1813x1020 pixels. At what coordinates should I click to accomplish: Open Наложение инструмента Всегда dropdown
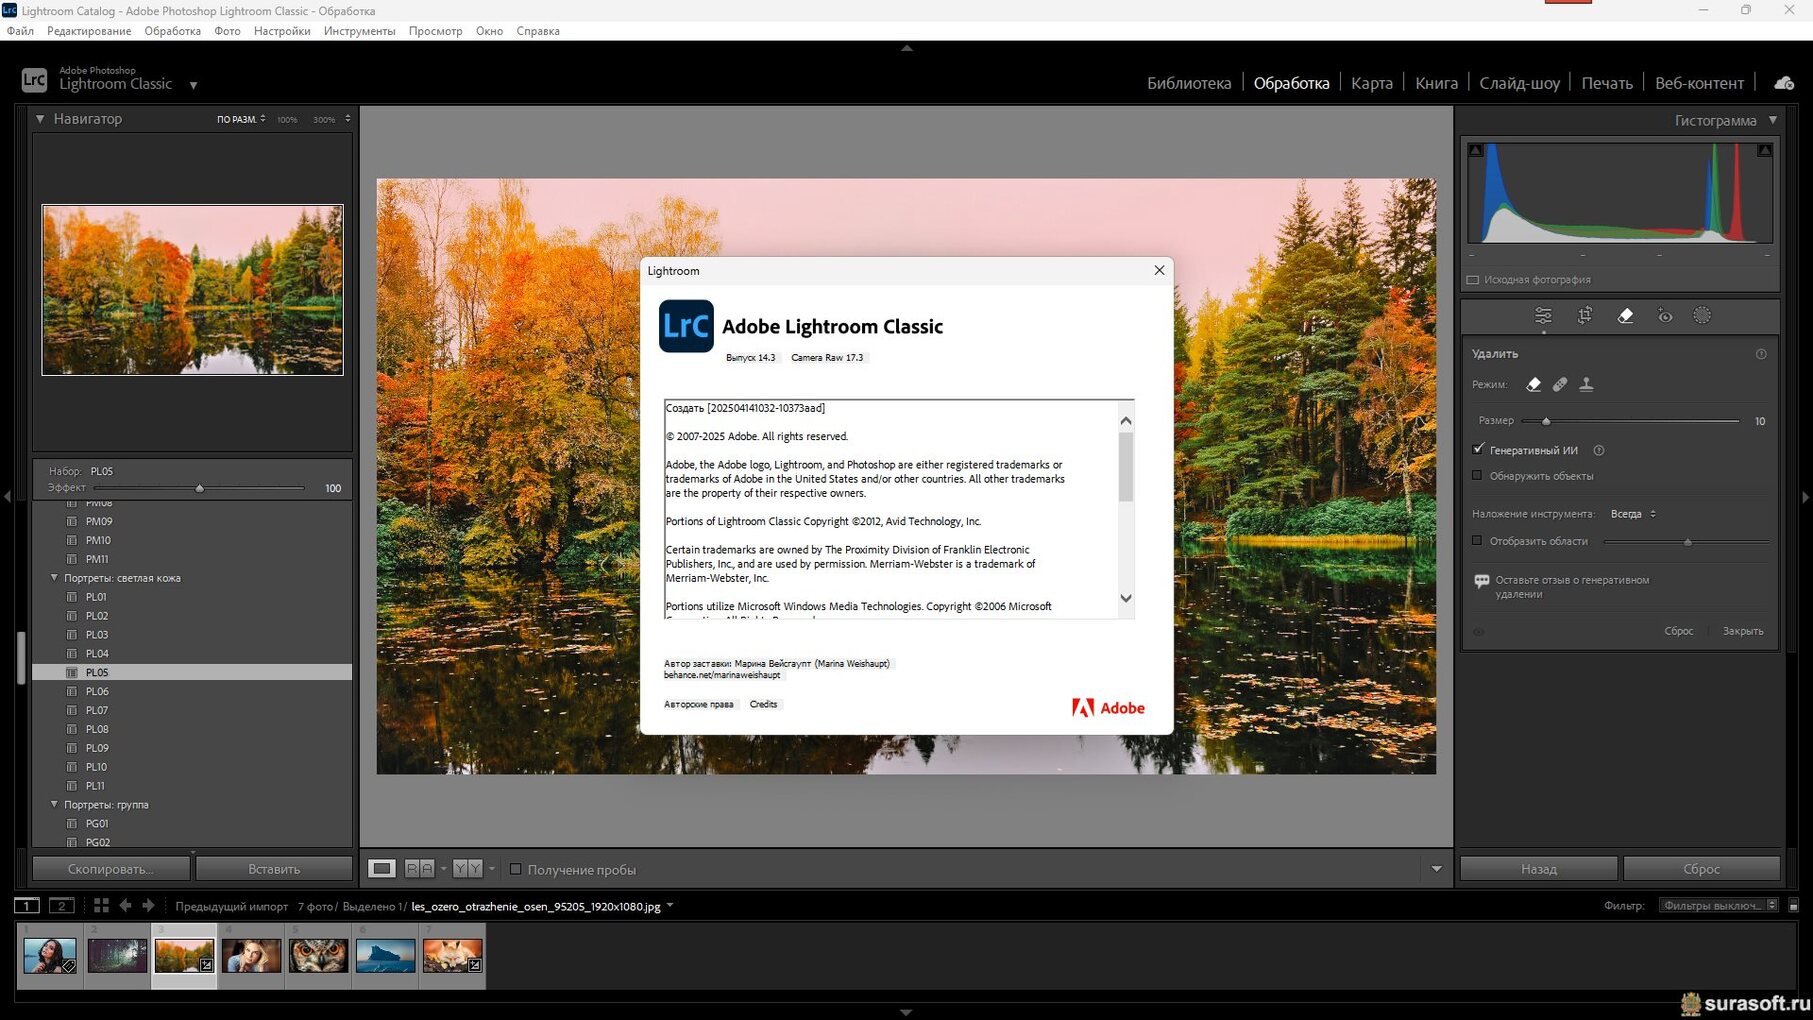click(x=1633, y=514)
